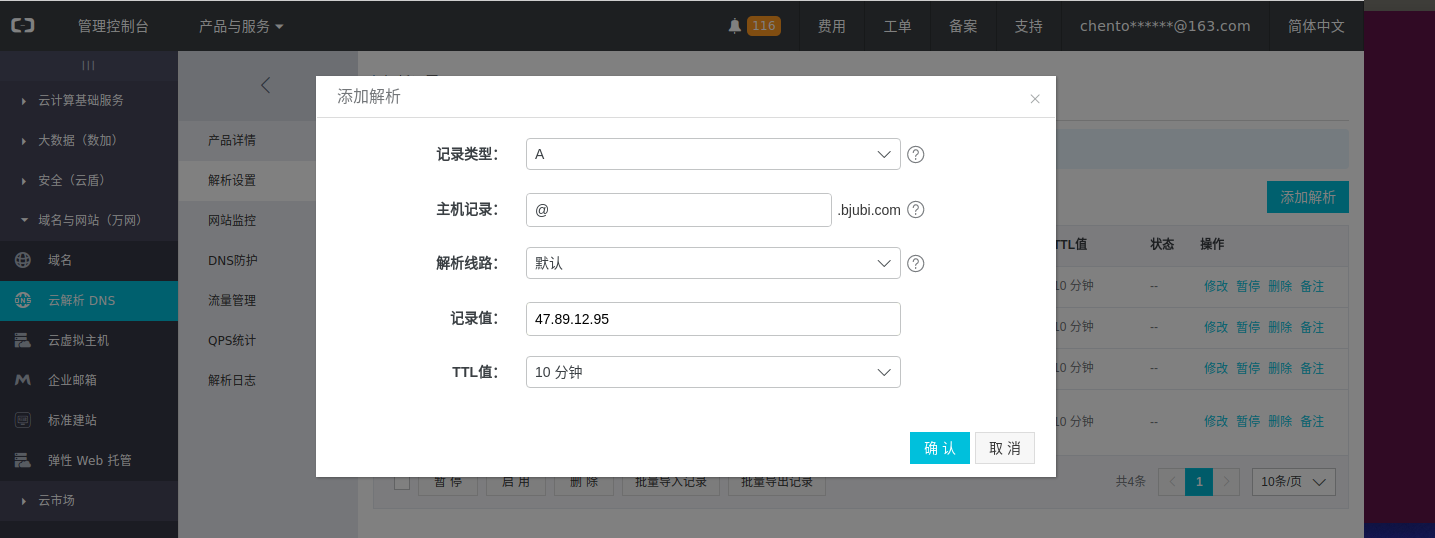Open the 记录类型 dropdown

(x=712, y=154)
